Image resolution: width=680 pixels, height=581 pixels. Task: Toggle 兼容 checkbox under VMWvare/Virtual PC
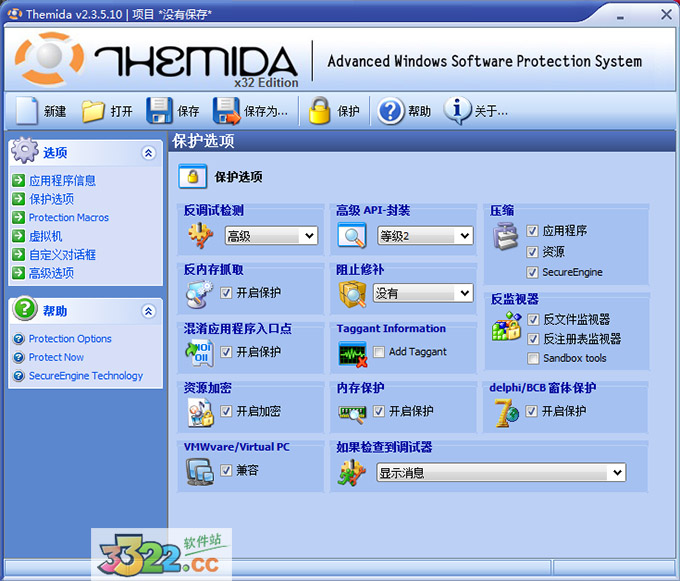point(226,470)
